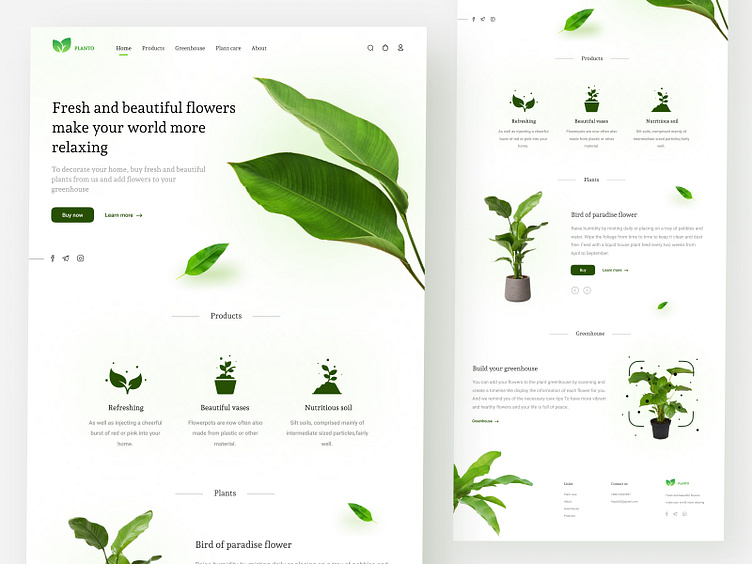Click the Buy button beside bird of paradise
Image resolution: width=752 pixels, height=564 pixels.
click(x=583, y=270)
